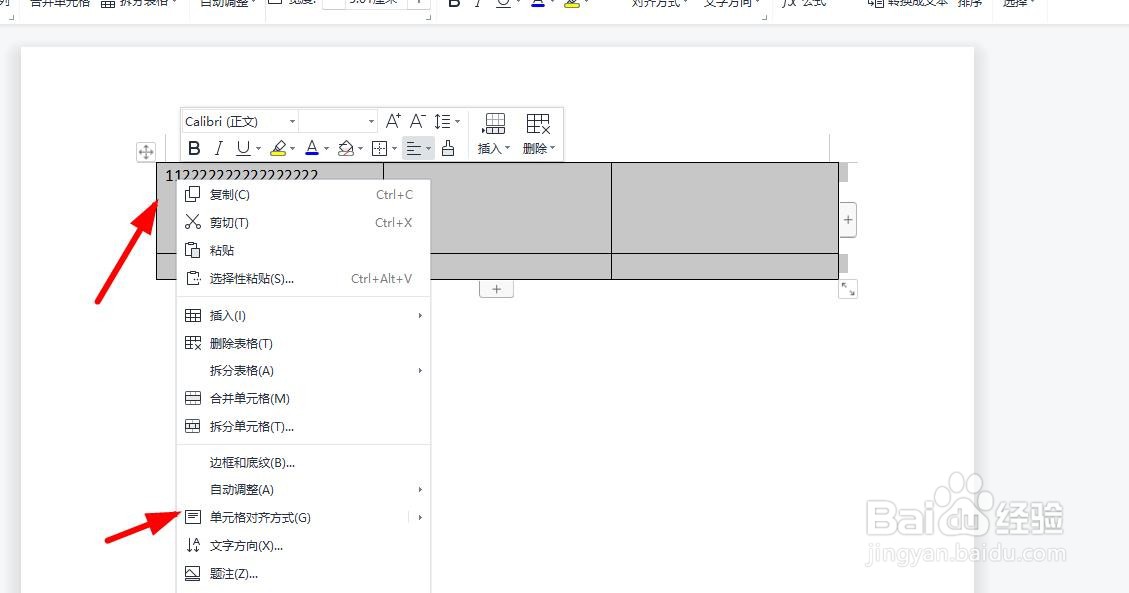Click the format painter icon on floating toolbar
Image resolution: width=1129 pixels, height=593 pixels.
pos(448,148)
